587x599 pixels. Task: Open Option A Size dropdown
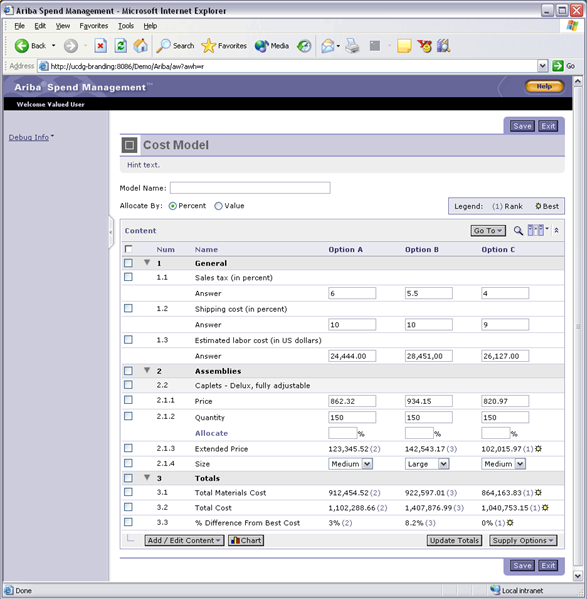click(350, 464)
